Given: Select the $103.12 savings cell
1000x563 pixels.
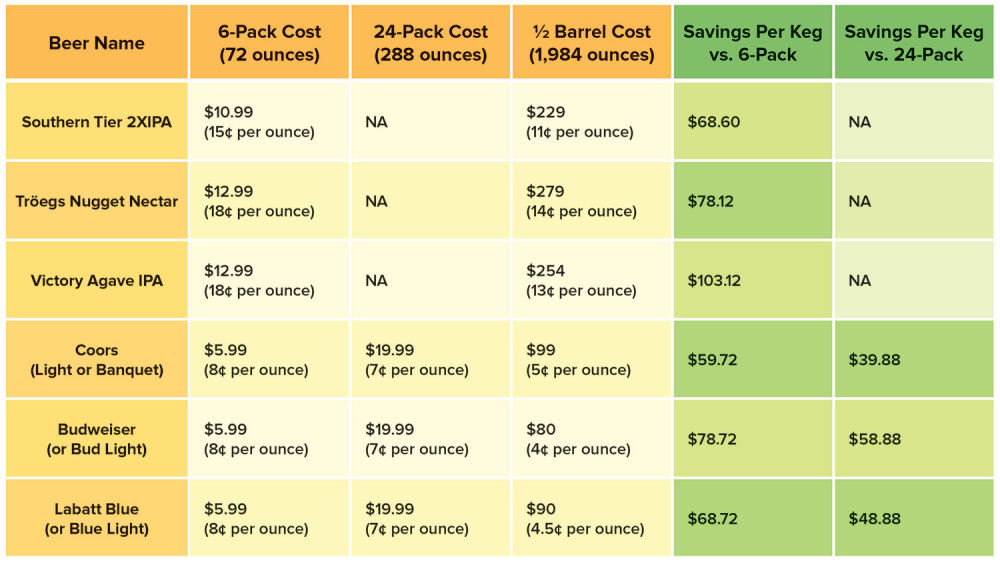Looking at the screenshot, I should (753, 280).
